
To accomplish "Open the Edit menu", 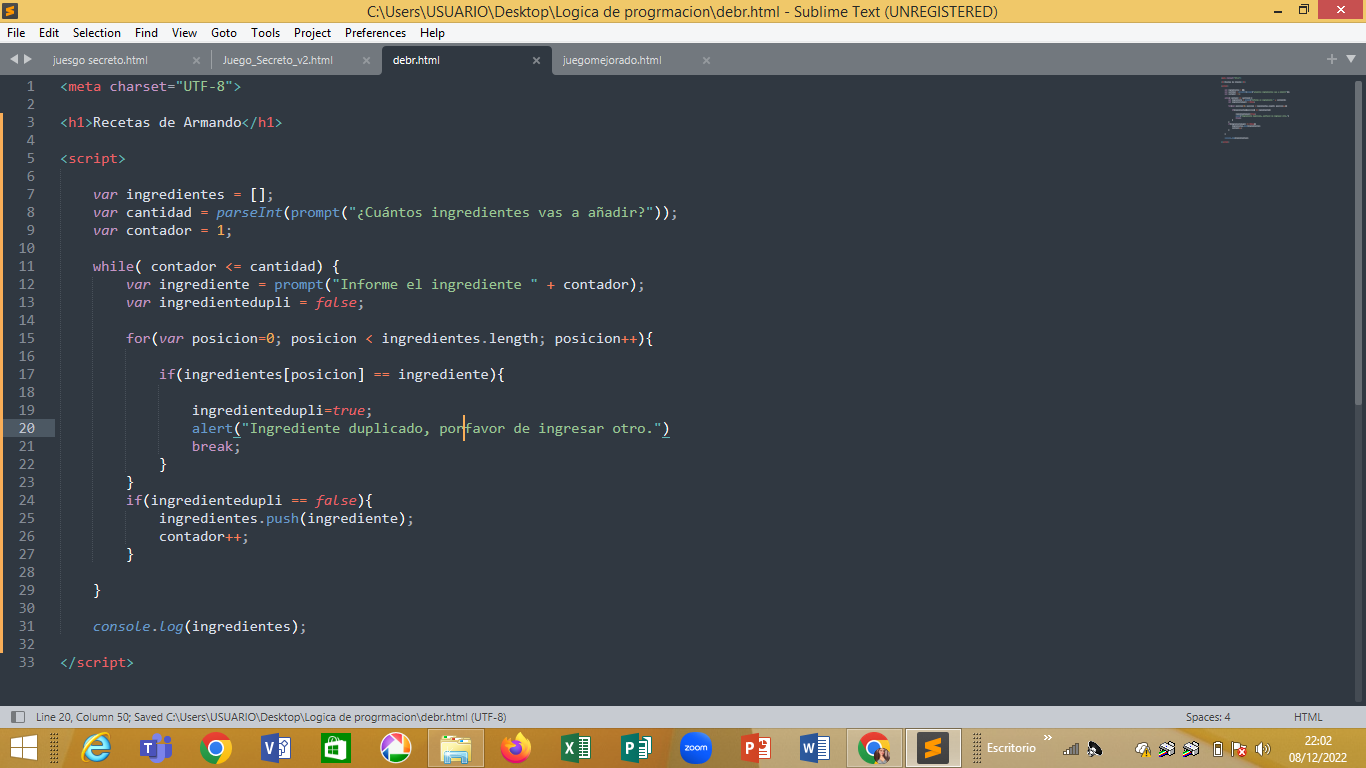I will (49, 33).
